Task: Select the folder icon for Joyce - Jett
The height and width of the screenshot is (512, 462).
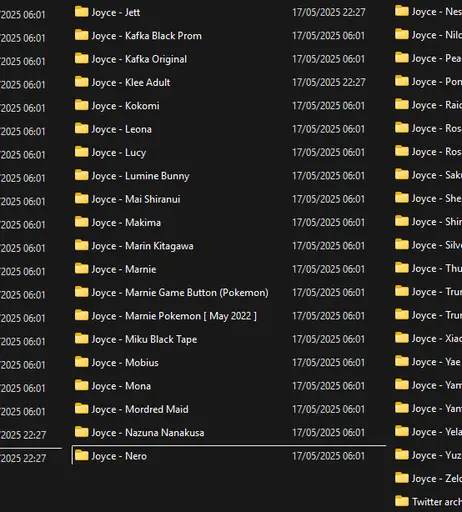Action: coord(81,12)
